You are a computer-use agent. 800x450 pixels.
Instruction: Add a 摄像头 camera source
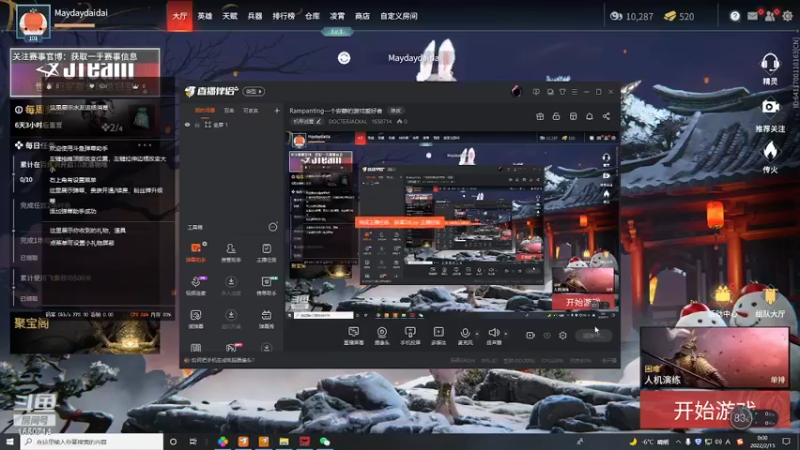[382, 336]
